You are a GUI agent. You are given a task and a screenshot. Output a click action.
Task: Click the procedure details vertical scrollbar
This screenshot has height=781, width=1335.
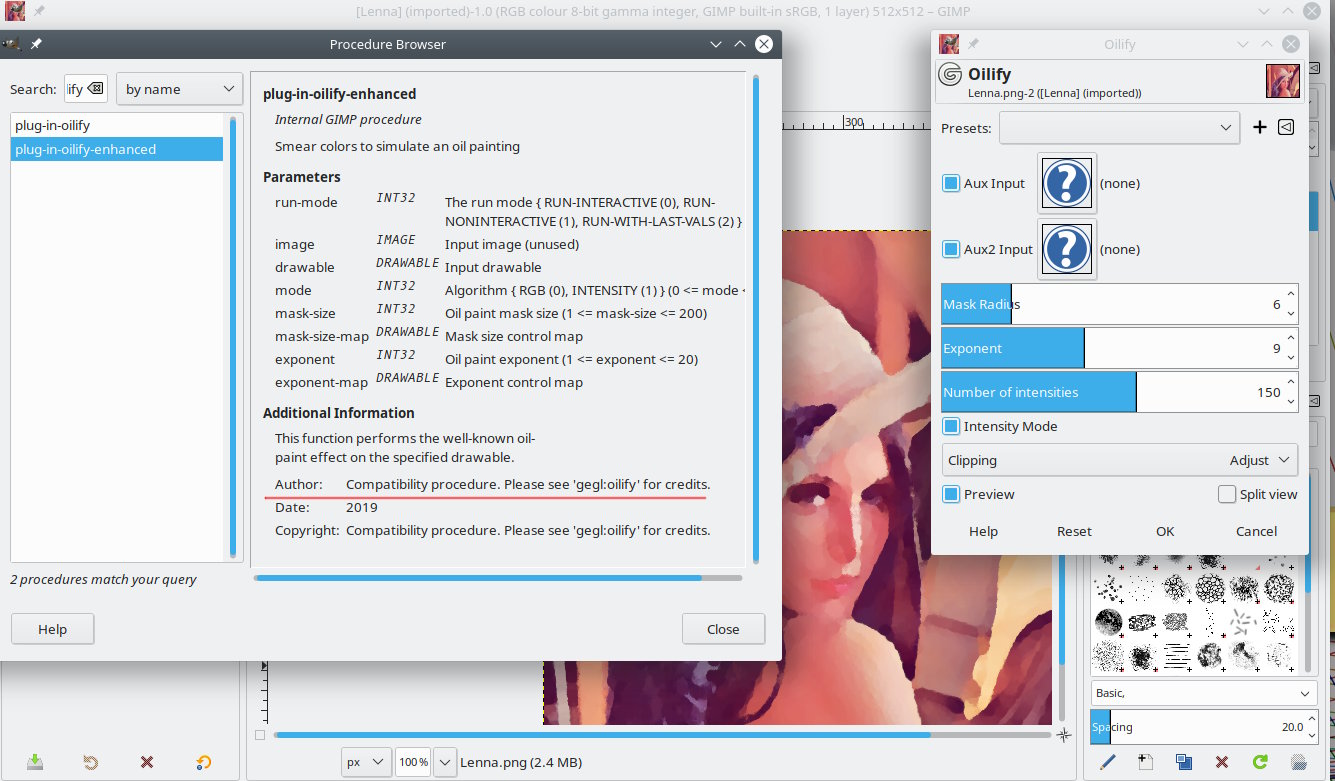click(756, 318)
